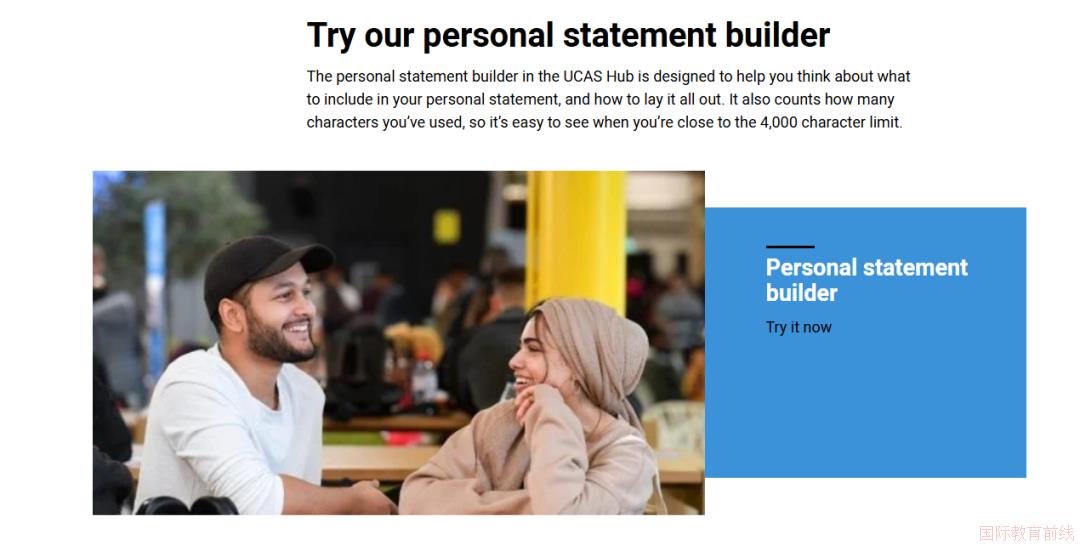Click the word builder on card's second line
This screenshot has height=545, width=1080.
802,293
